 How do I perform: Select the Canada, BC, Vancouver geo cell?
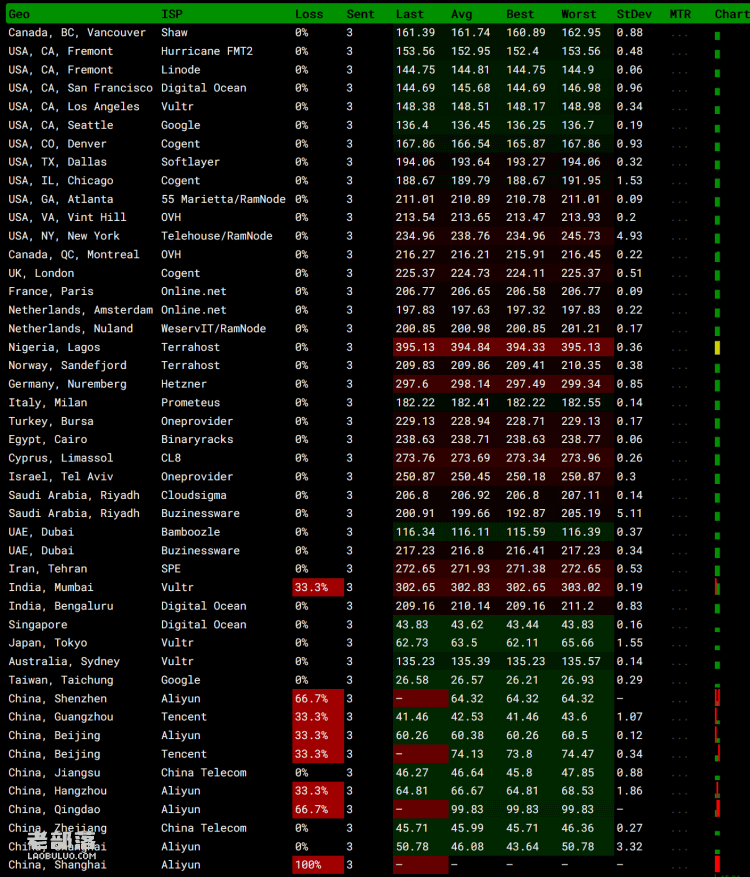77,33
